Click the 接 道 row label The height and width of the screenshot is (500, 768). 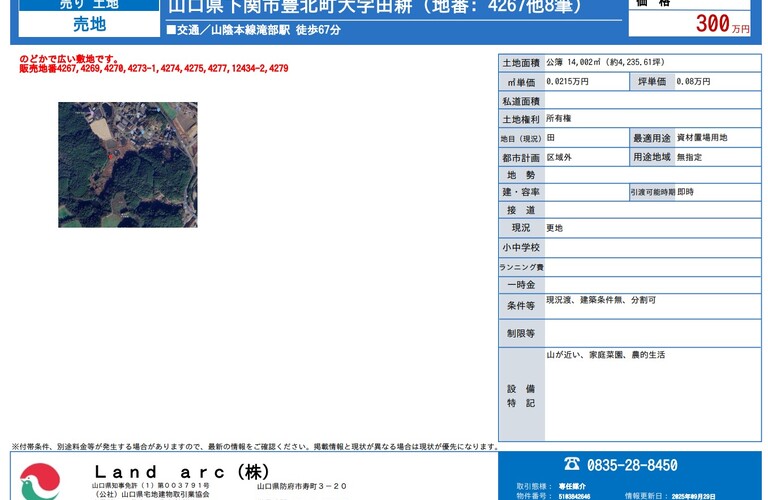click(521, 210)
